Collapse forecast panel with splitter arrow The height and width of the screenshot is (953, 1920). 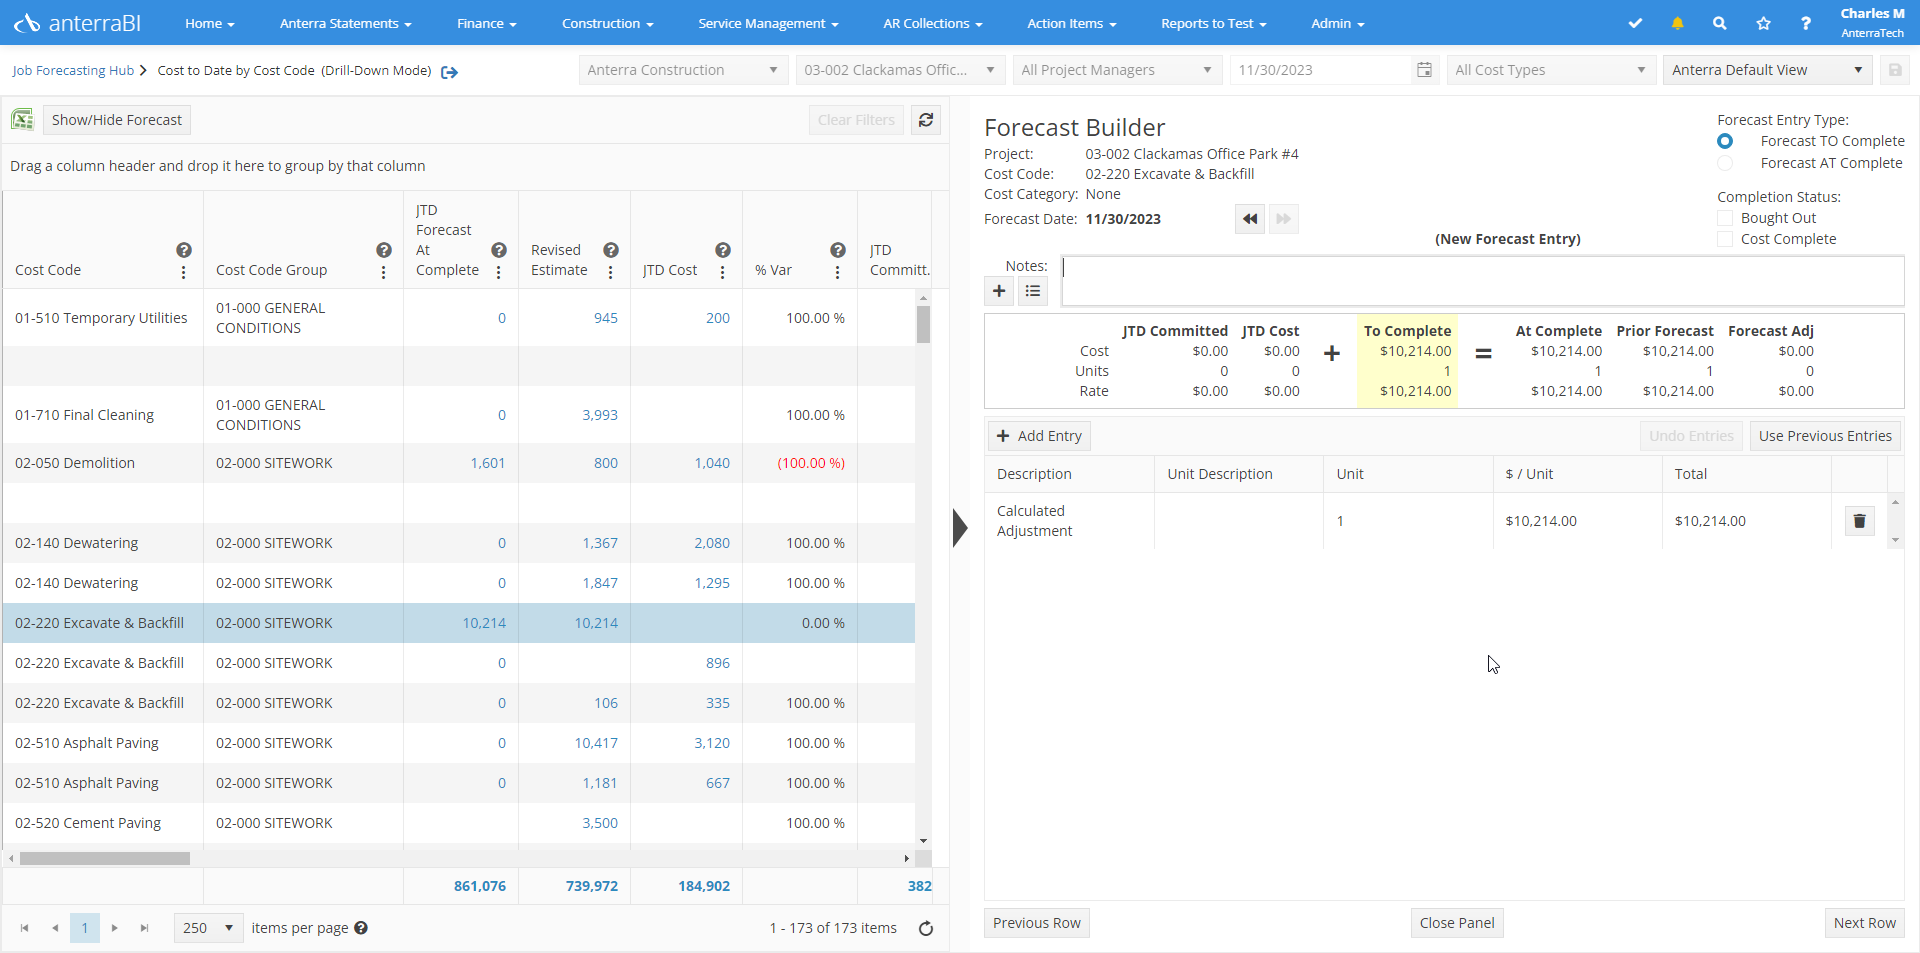(x=960, y=527)
